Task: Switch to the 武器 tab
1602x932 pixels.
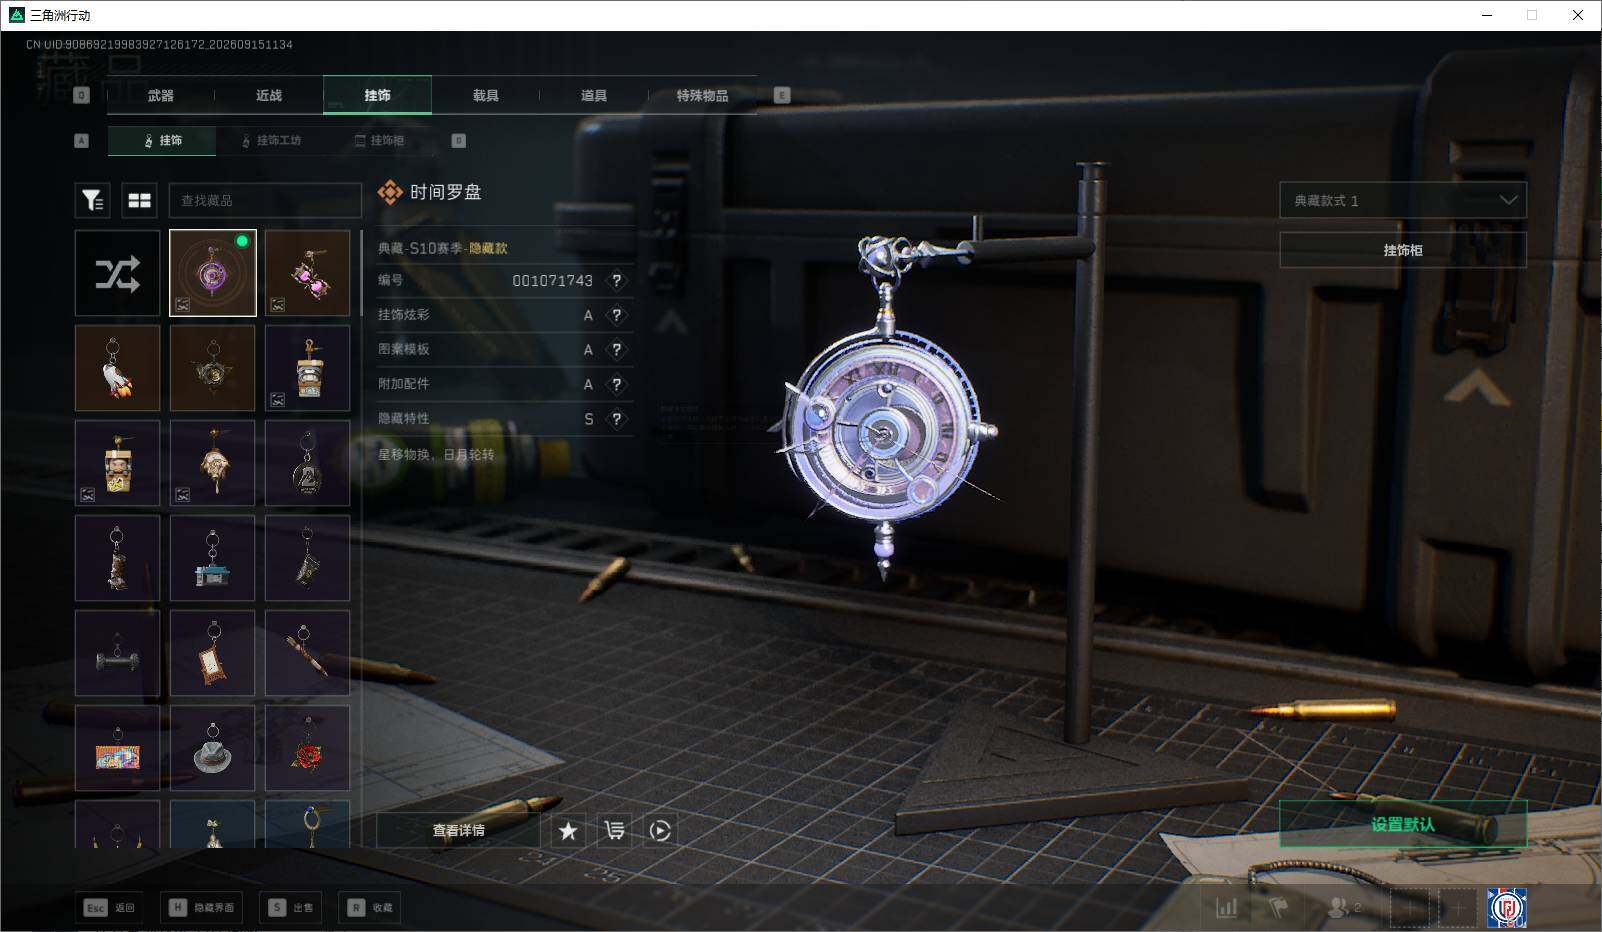Action: pyautogui.click(x=161, y=95)
